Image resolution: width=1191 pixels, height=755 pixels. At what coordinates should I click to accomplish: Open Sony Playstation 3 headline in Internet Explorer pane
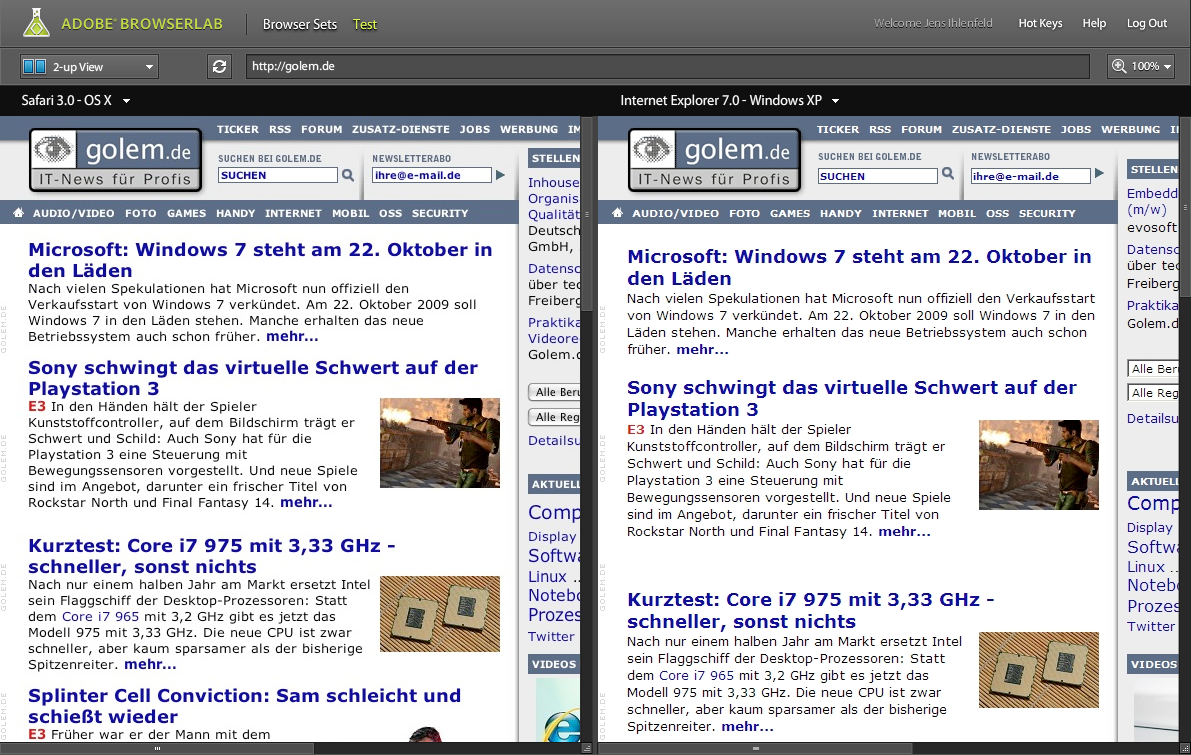click(x=851, y=398)
